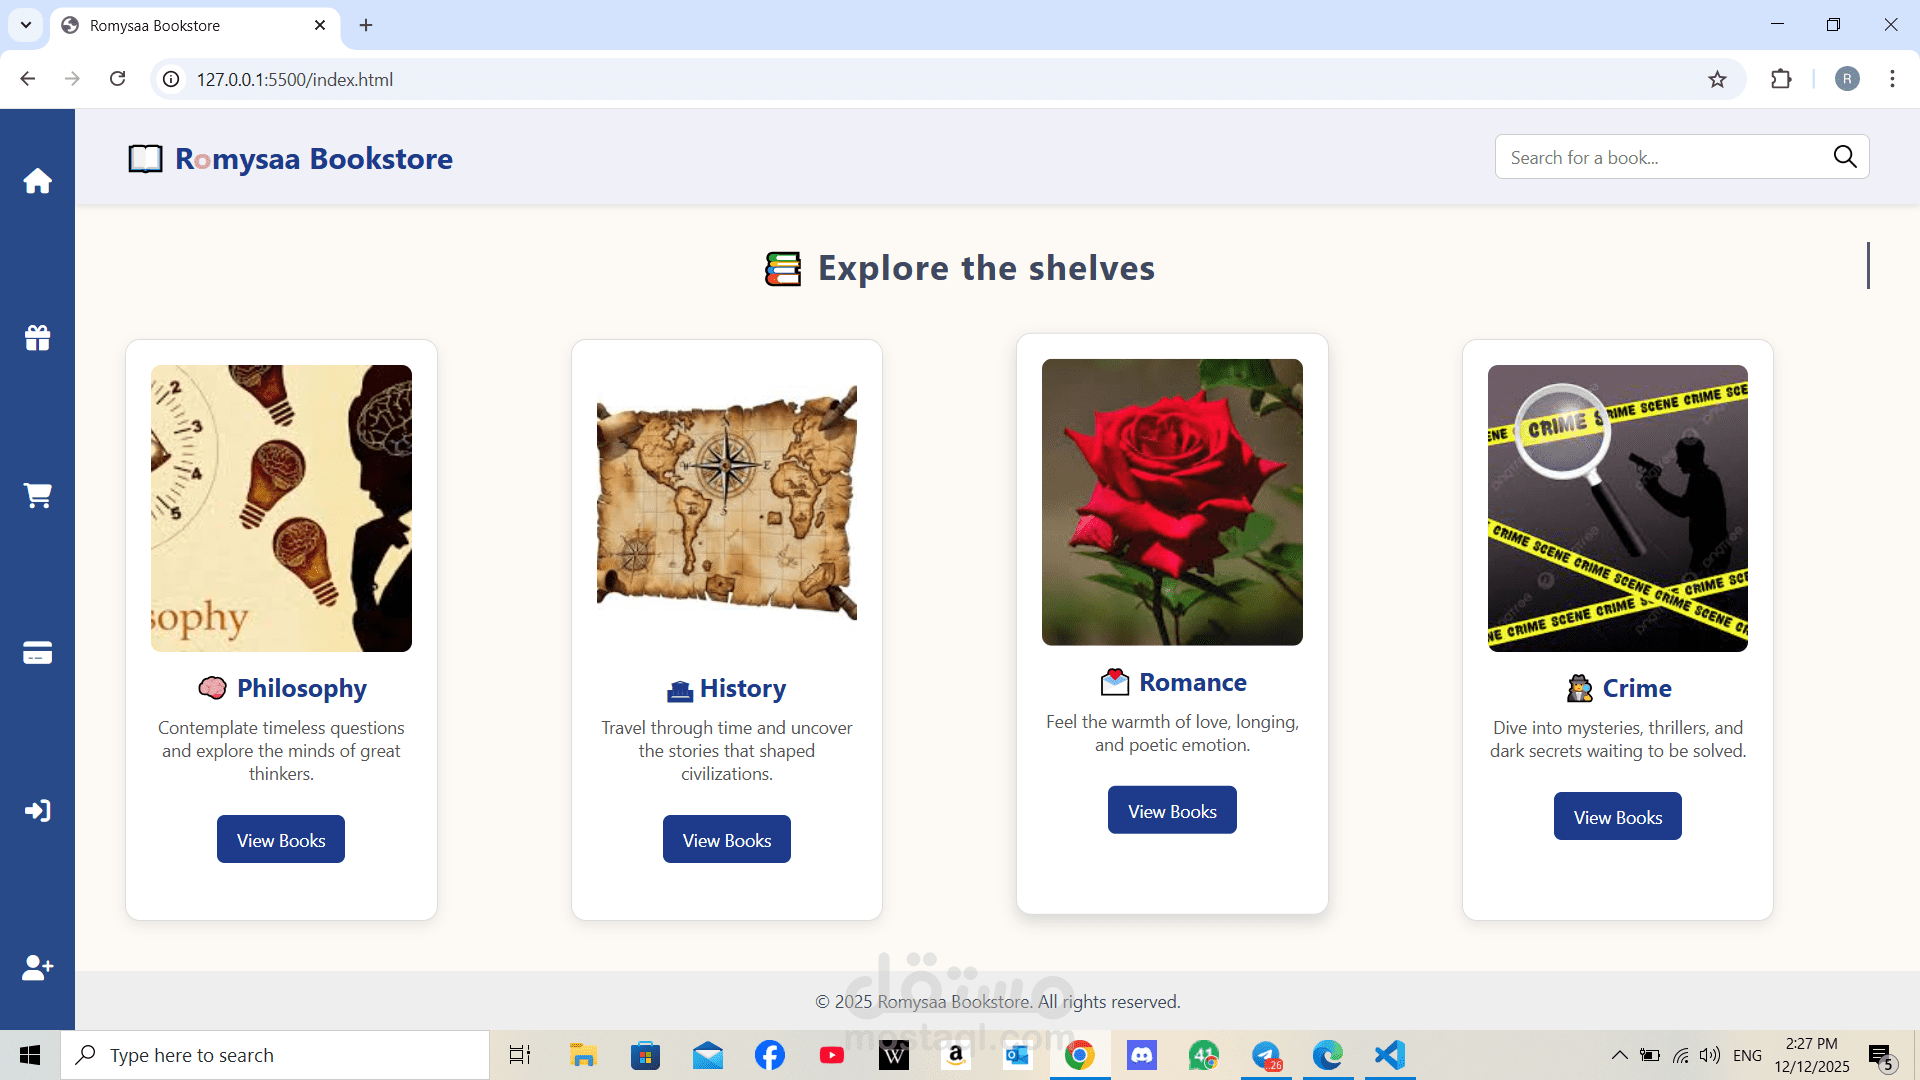The width and height of the screenshot is (1920, 1080).
Task: Open the tab search dropdown arrow
Action: coord(25,25)
